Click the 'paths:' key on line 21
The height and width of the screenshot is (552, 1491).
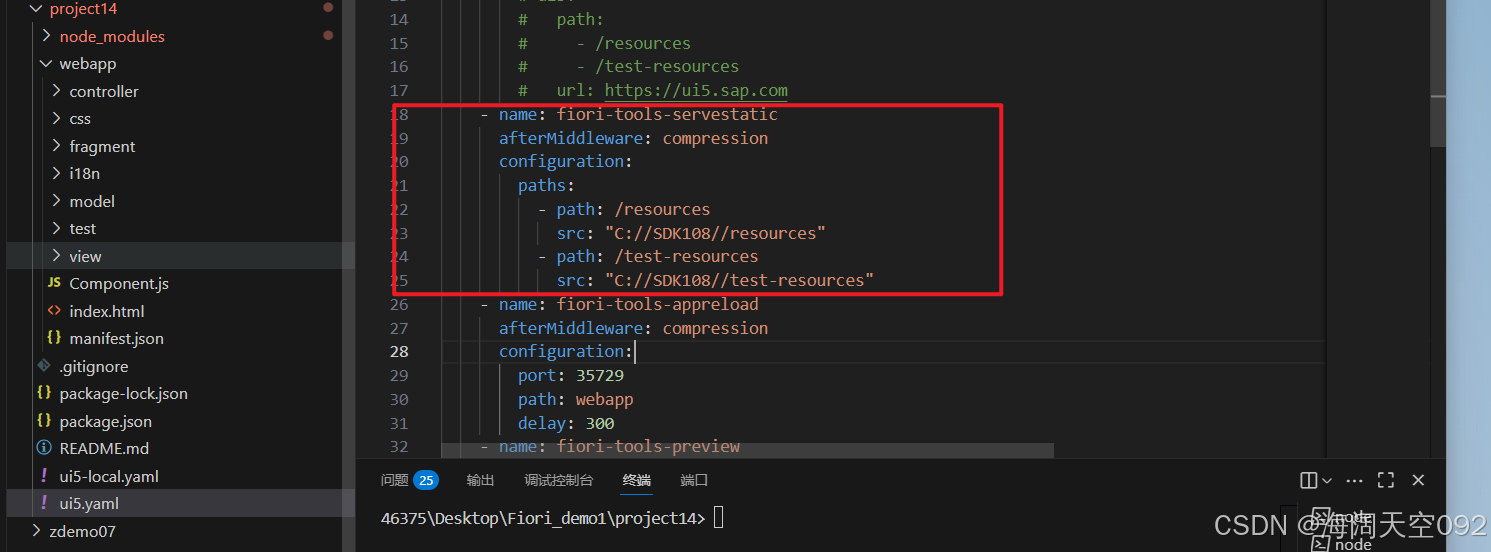coord(547,185)
